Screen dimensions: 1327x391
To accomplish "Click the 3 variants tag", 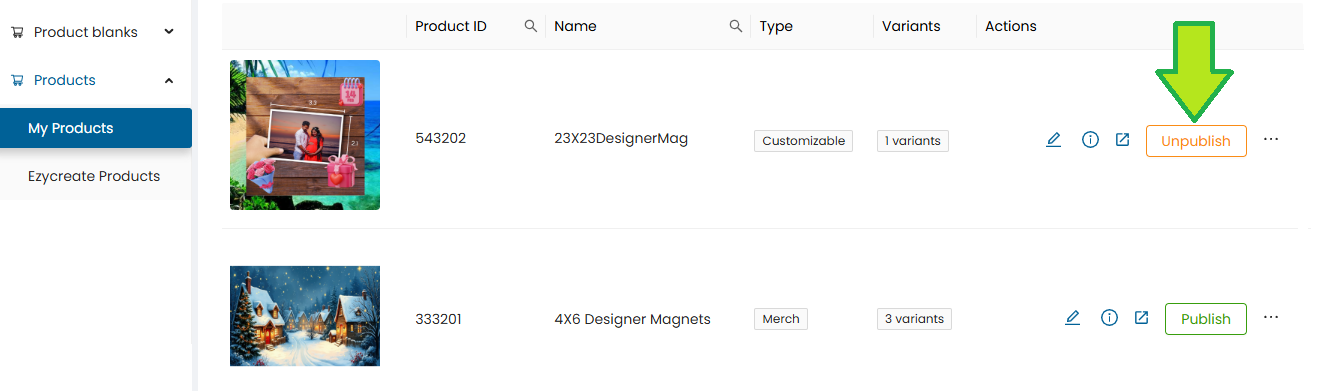I will [x=914, y=319].
